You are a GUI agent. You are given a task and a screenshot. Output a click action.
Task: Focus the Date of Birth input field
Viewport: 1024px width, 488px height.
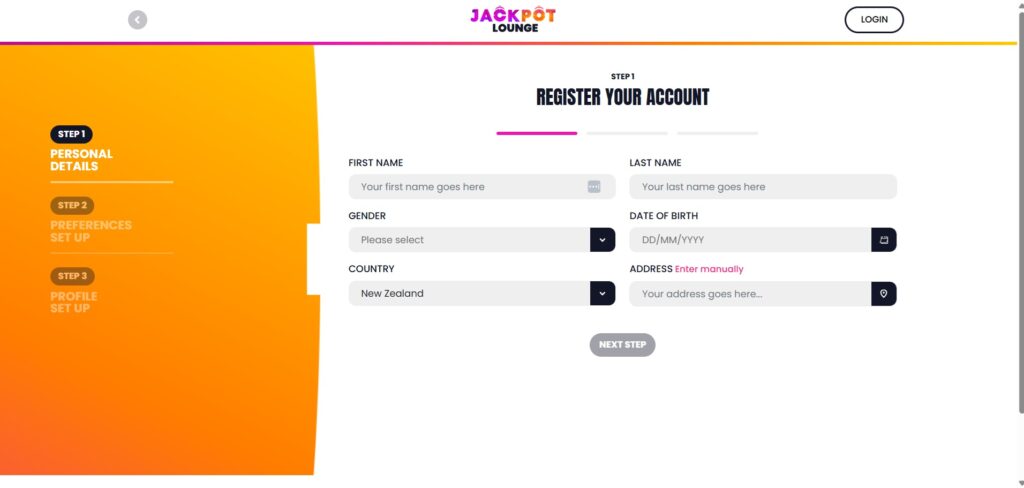point(750,240)
